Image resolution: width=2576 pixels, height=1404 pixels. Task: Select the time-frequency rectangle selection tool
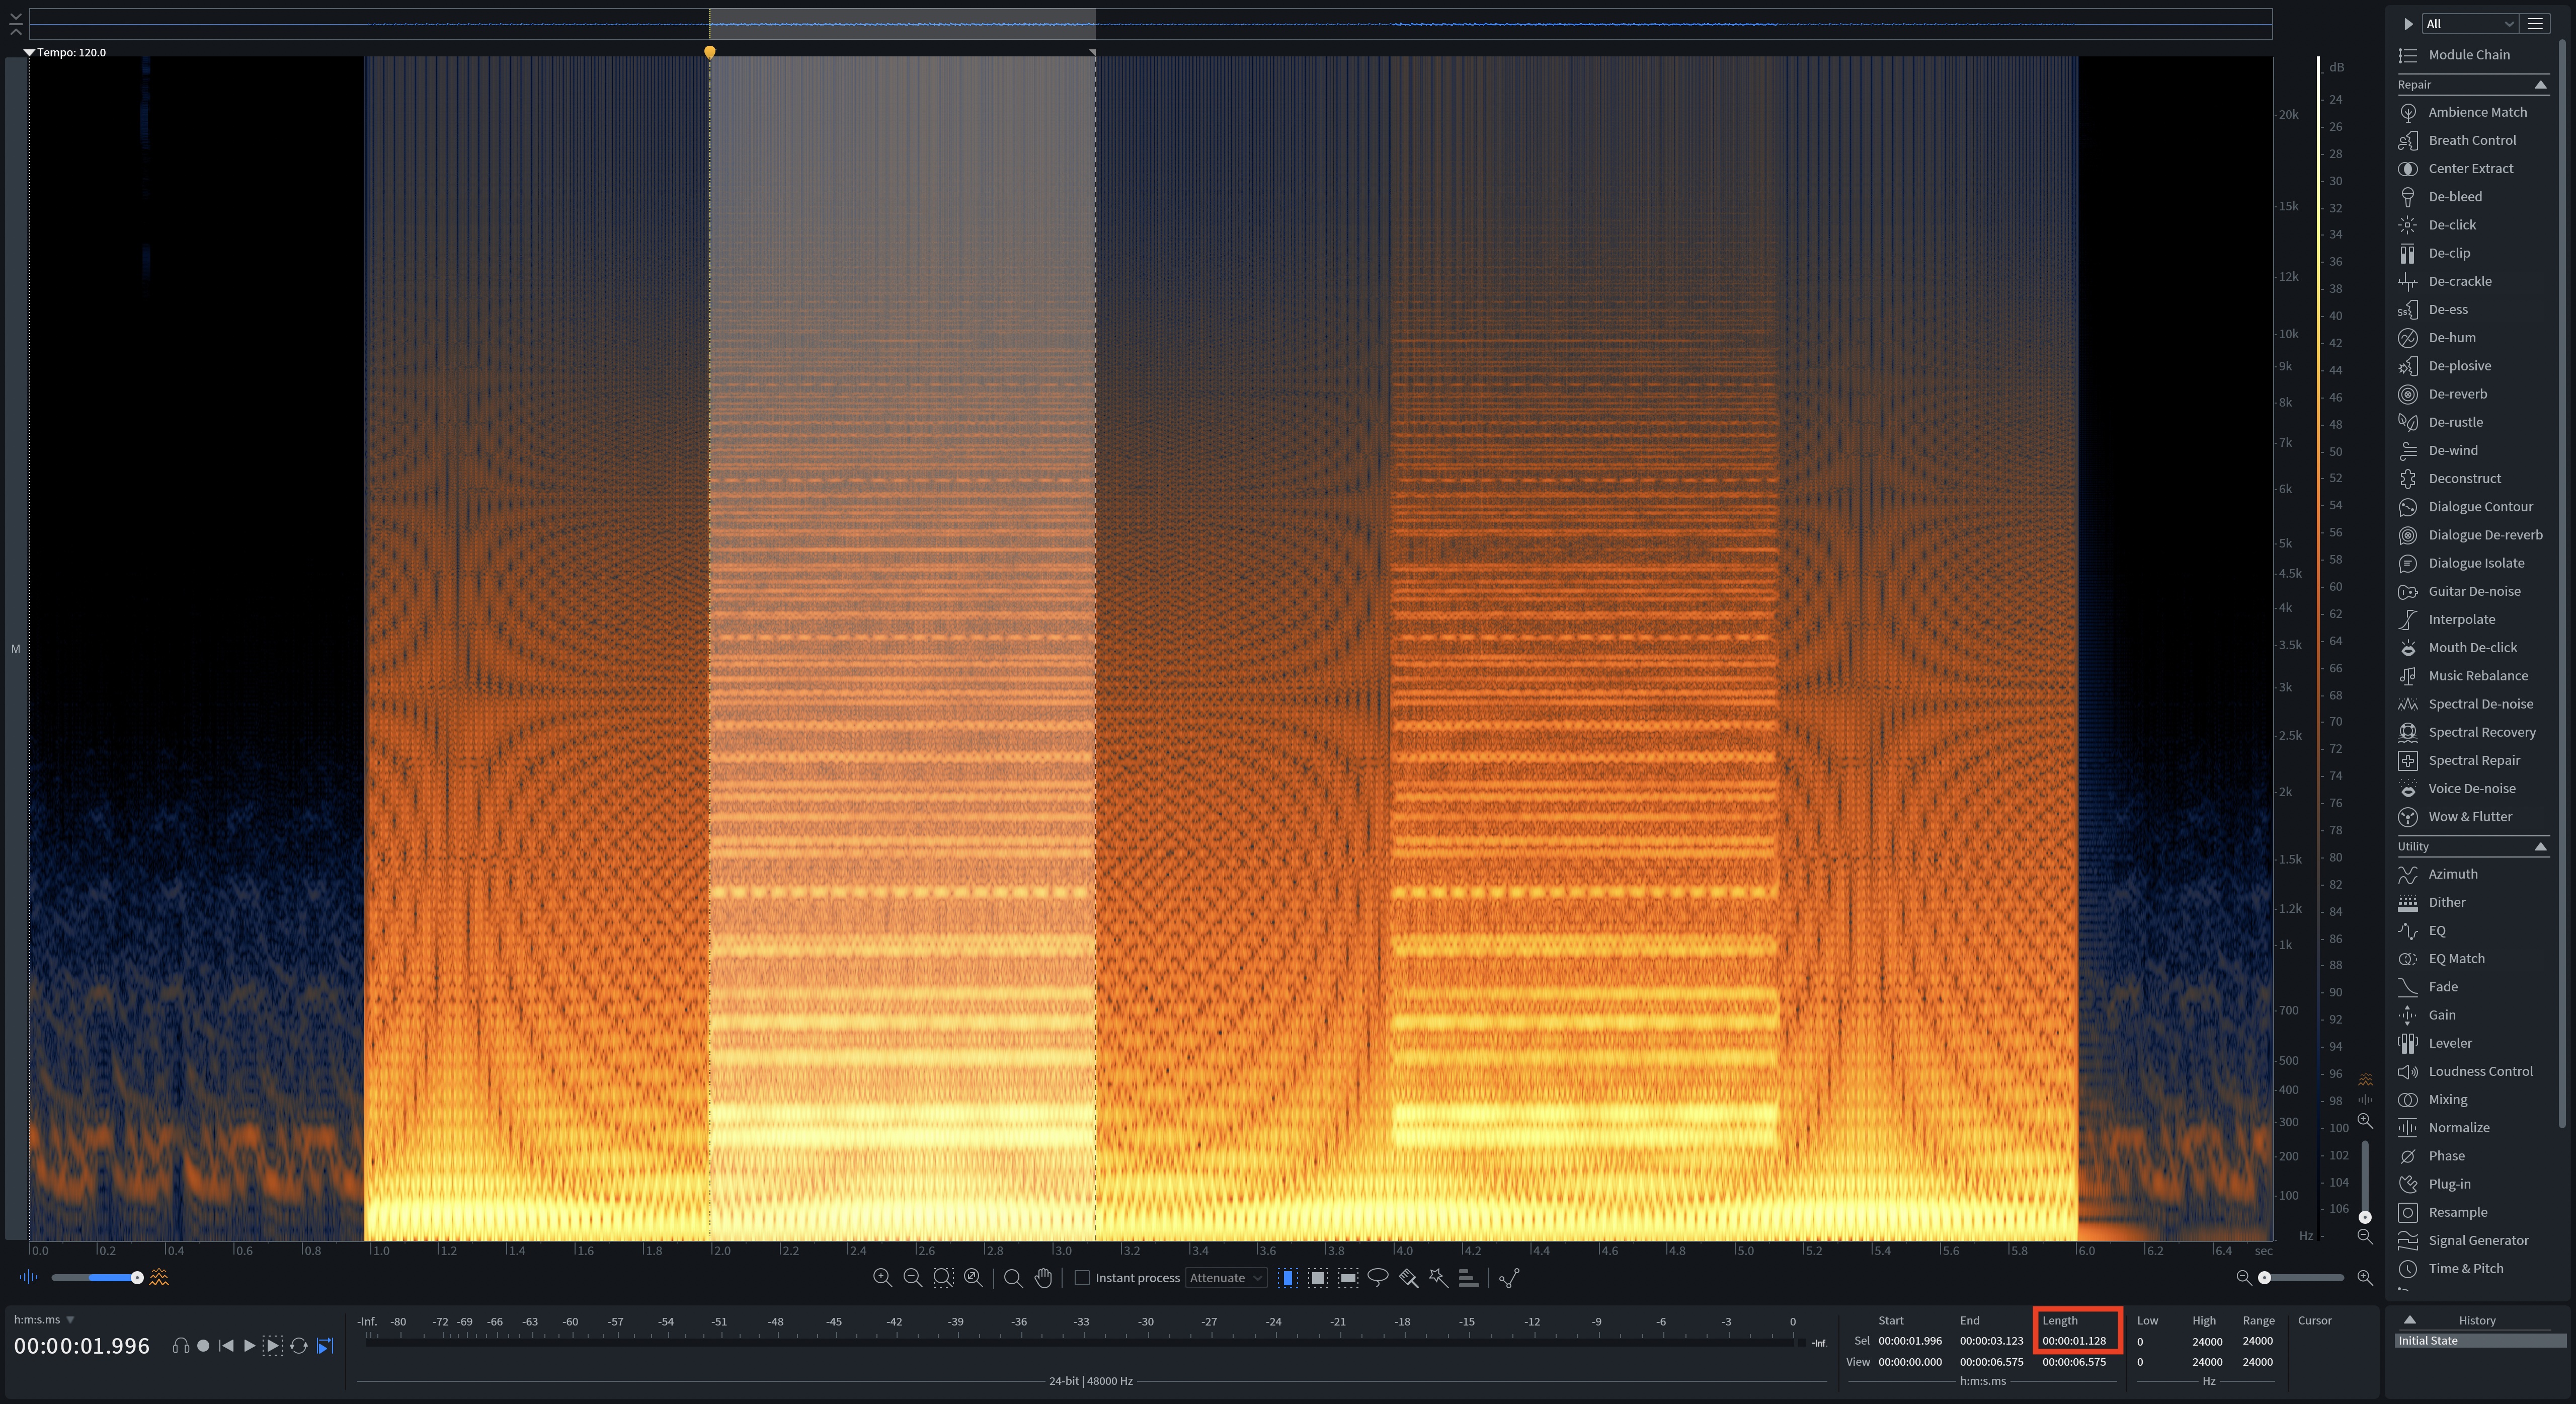(x=1318, y=1277)
